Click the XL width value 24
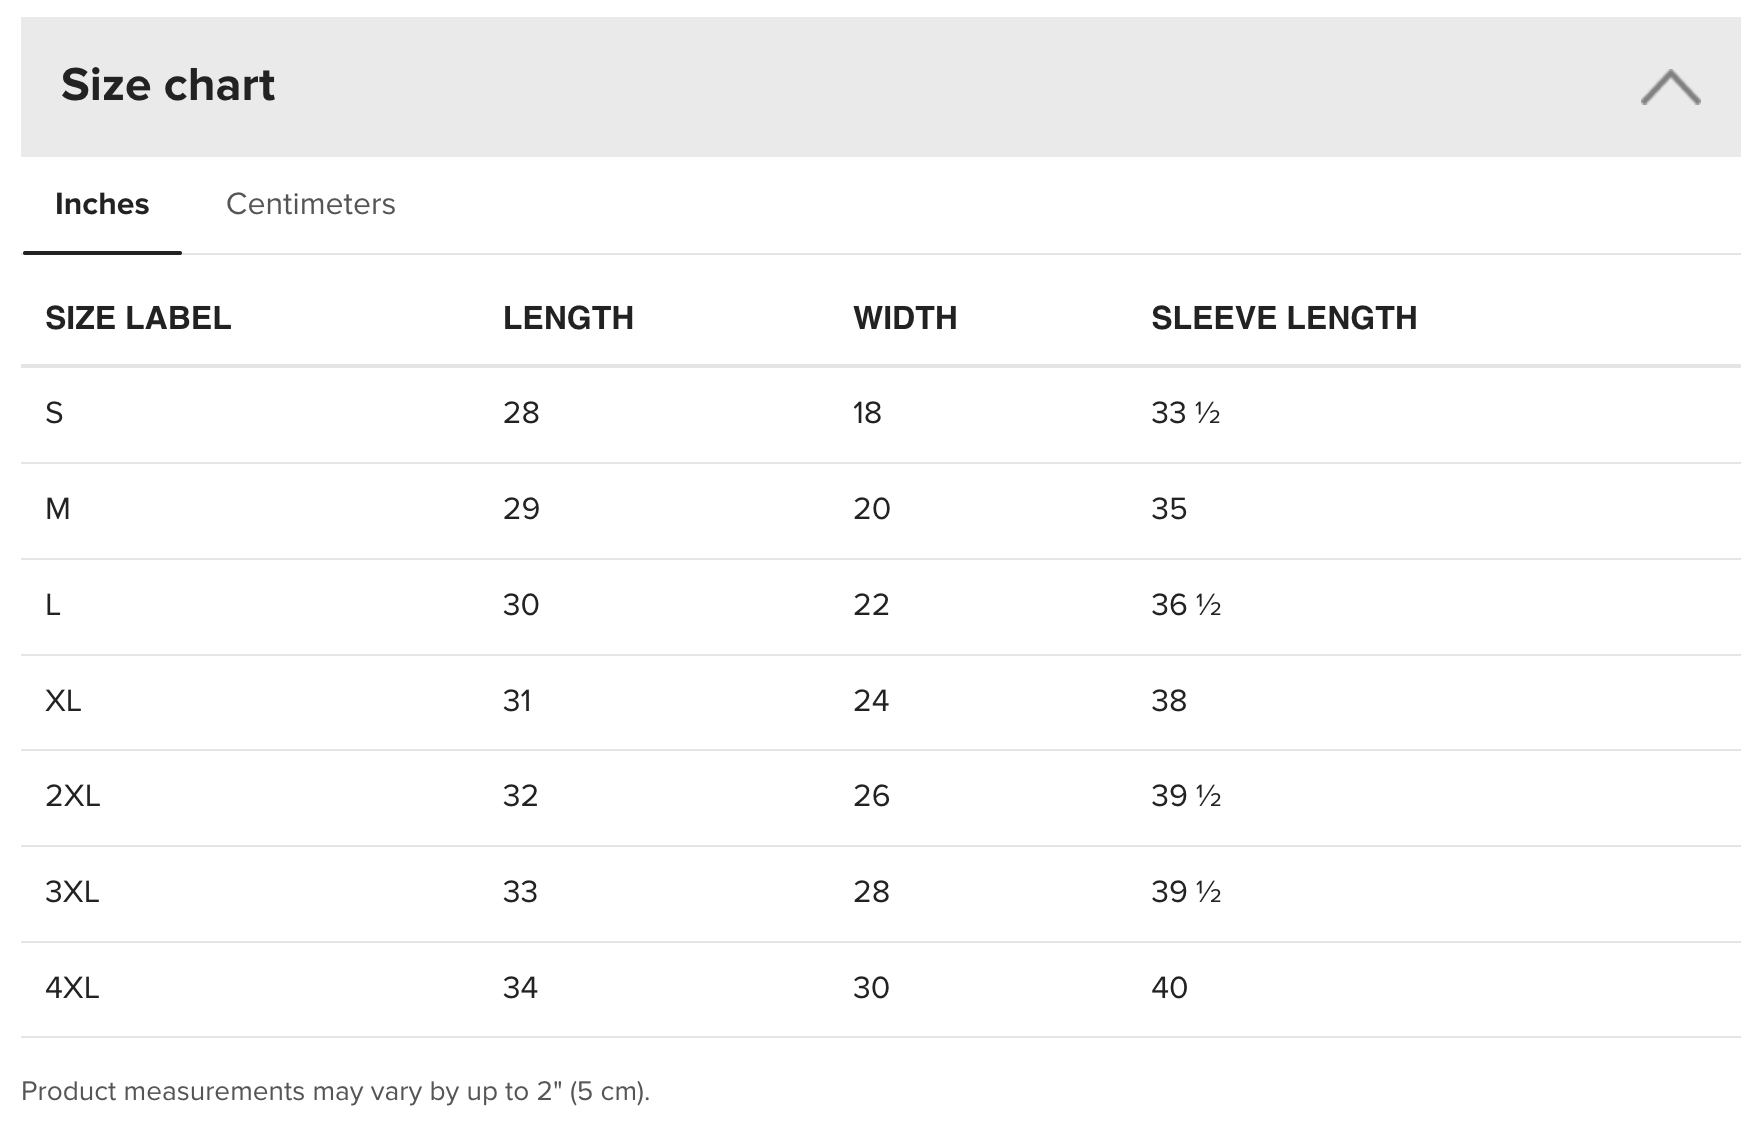This screenshot has width=1744, height=1136. point(871,701)
